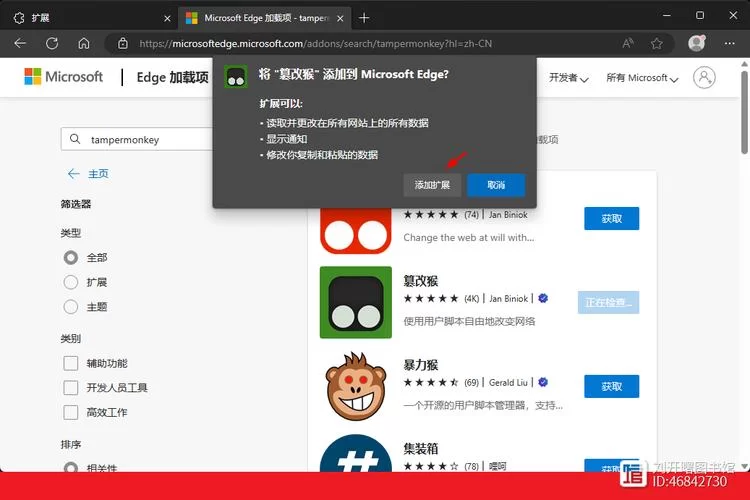
Task: Click the account sign-in circle icon
Action: (x=704, y=78)
